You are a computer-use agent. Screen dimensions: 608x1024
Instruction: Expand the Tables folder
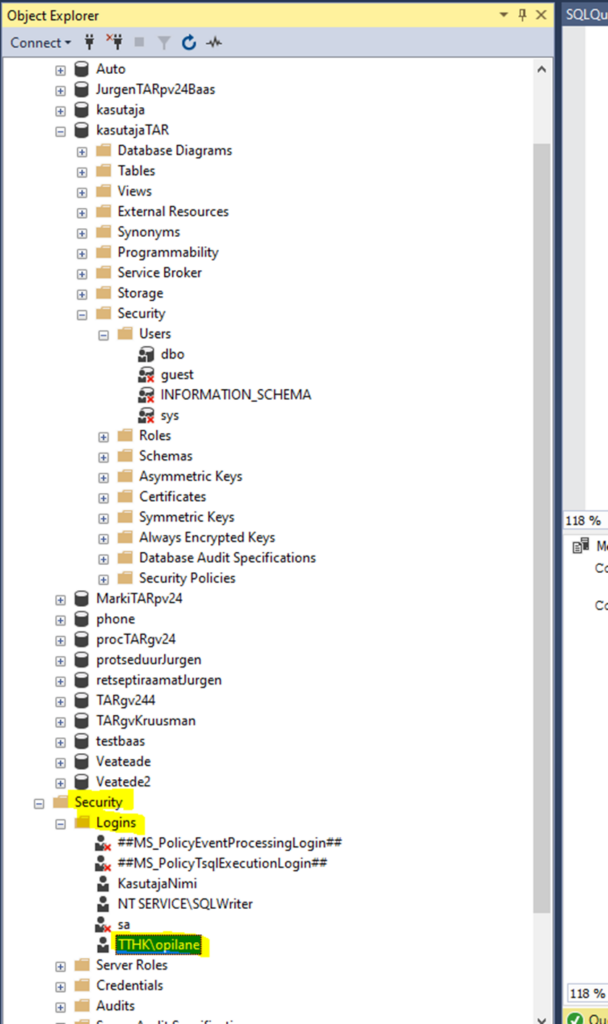click(82, 171)
